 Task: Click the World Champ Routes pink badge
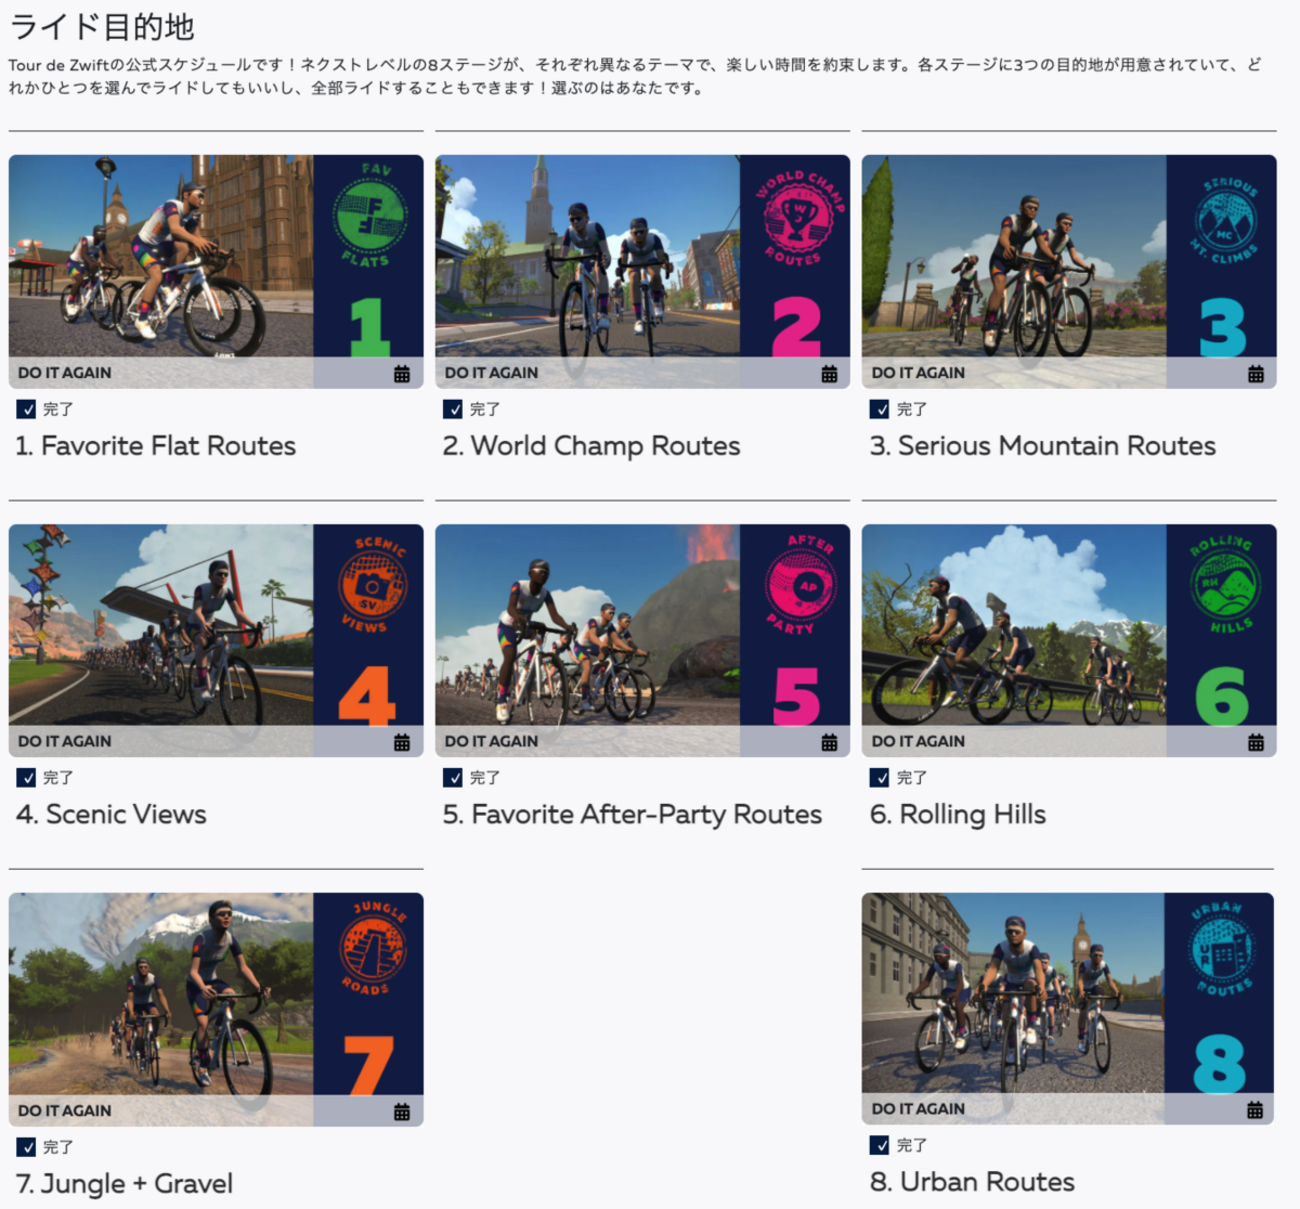797,217
